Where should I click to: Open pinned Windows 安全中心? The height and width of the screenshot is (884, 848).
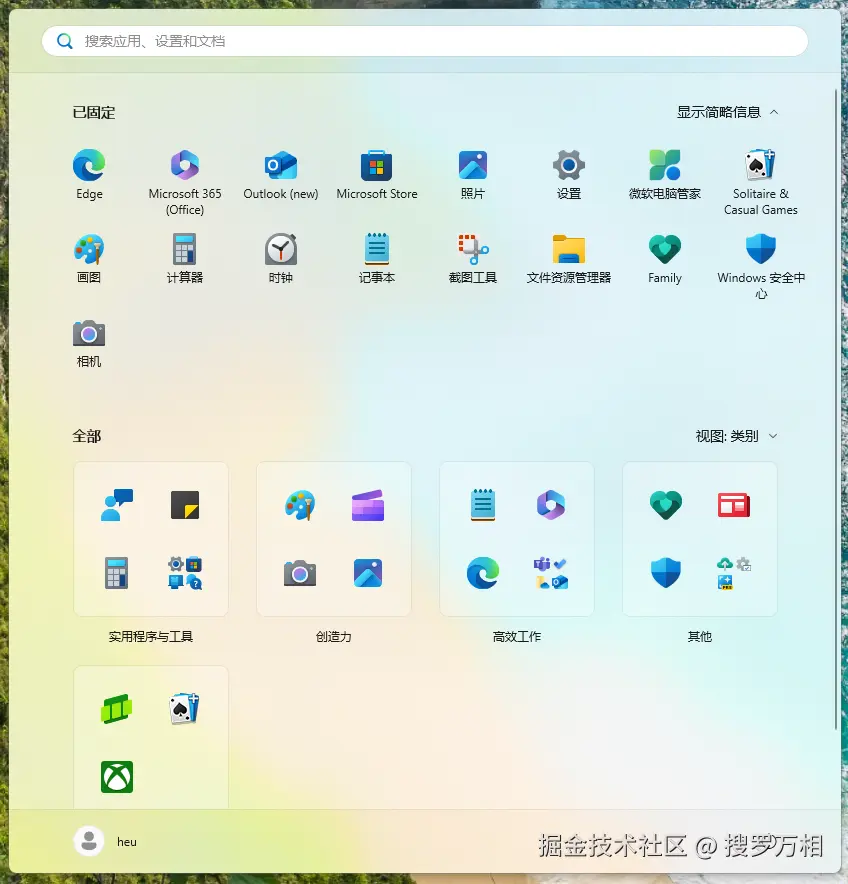tap(761, 266)
